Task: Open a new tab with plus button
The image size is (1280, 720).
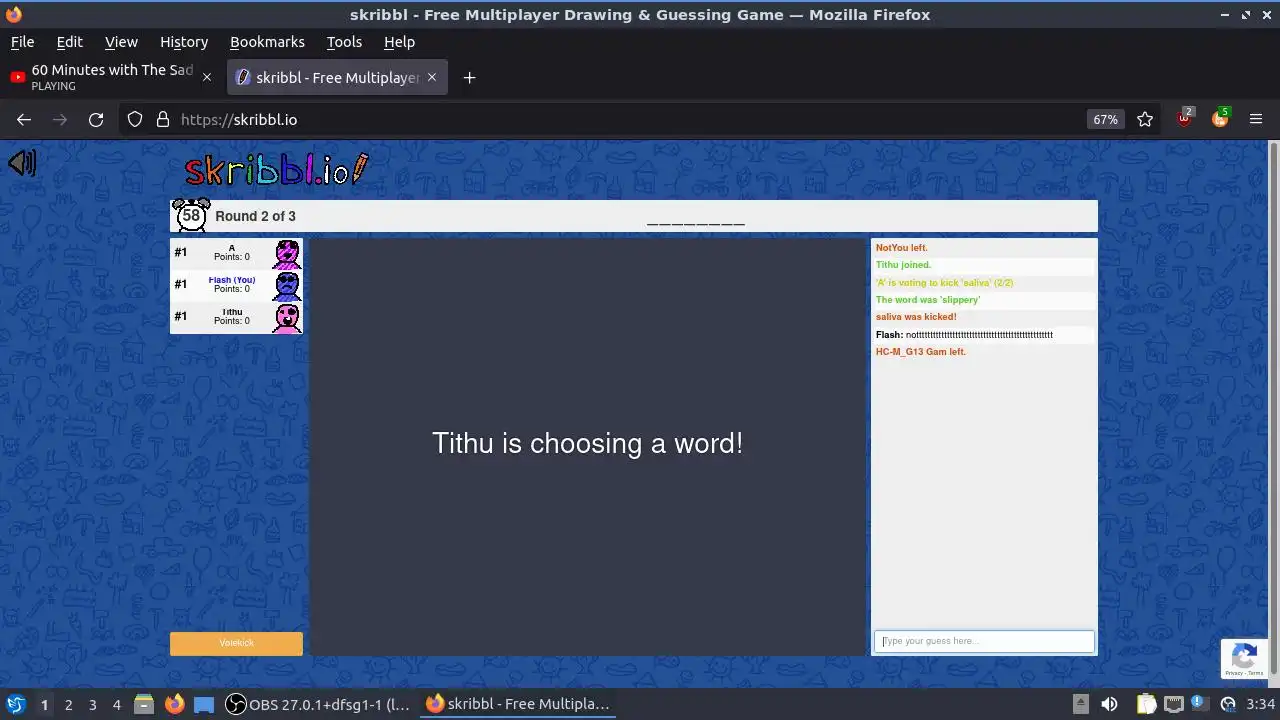Action: 469,77
